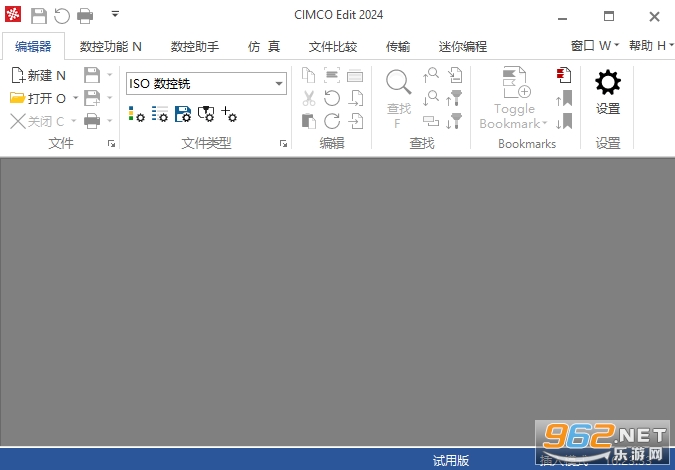The height and width of the screenshot is (470, 675).
Task: Click the large 查找 F magnifier button
Action: click(x=399, y=99)
